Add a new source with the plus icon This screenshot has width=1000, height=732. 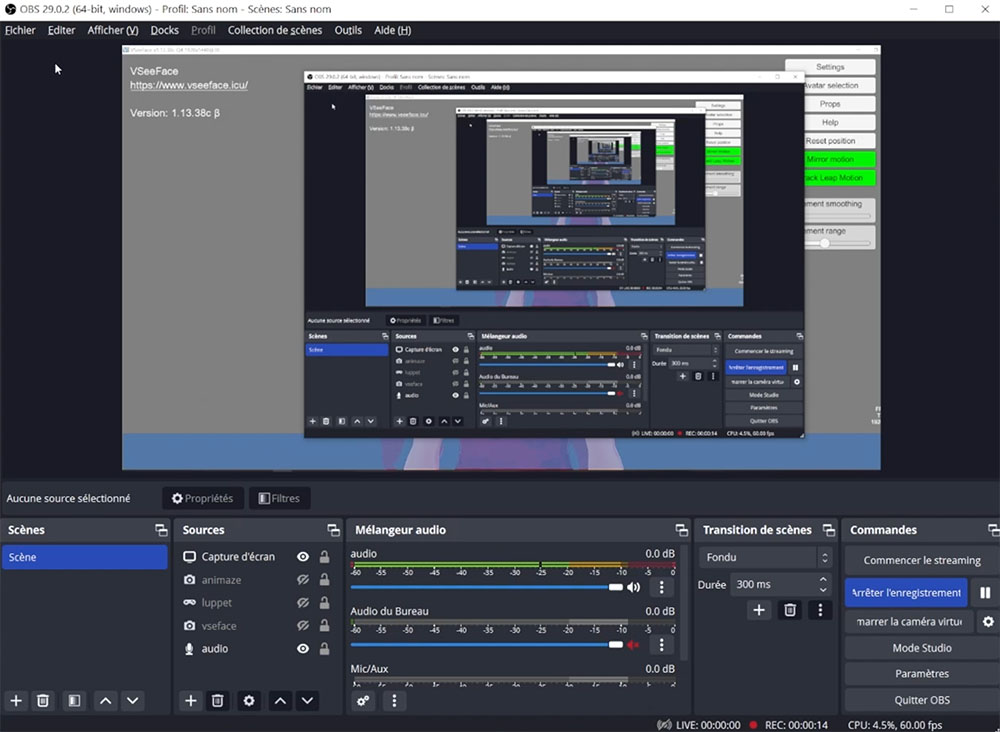pyautogui.click(x=191, y=701)
